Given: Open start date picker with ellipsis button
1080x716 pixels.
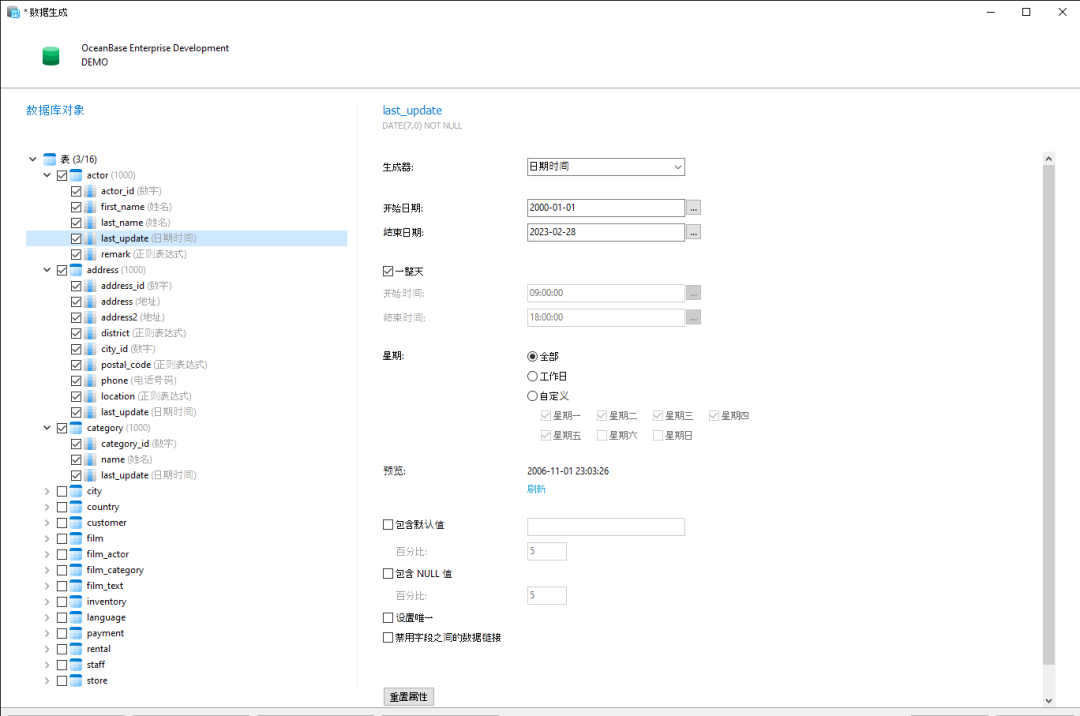Looking at the screenshot, I should coord(694,208).
